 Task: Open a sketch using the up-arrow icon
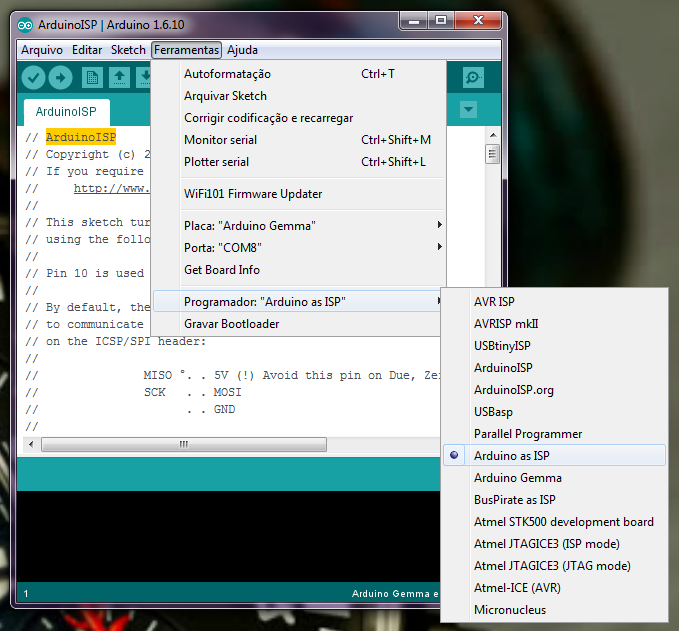(120, 78)
